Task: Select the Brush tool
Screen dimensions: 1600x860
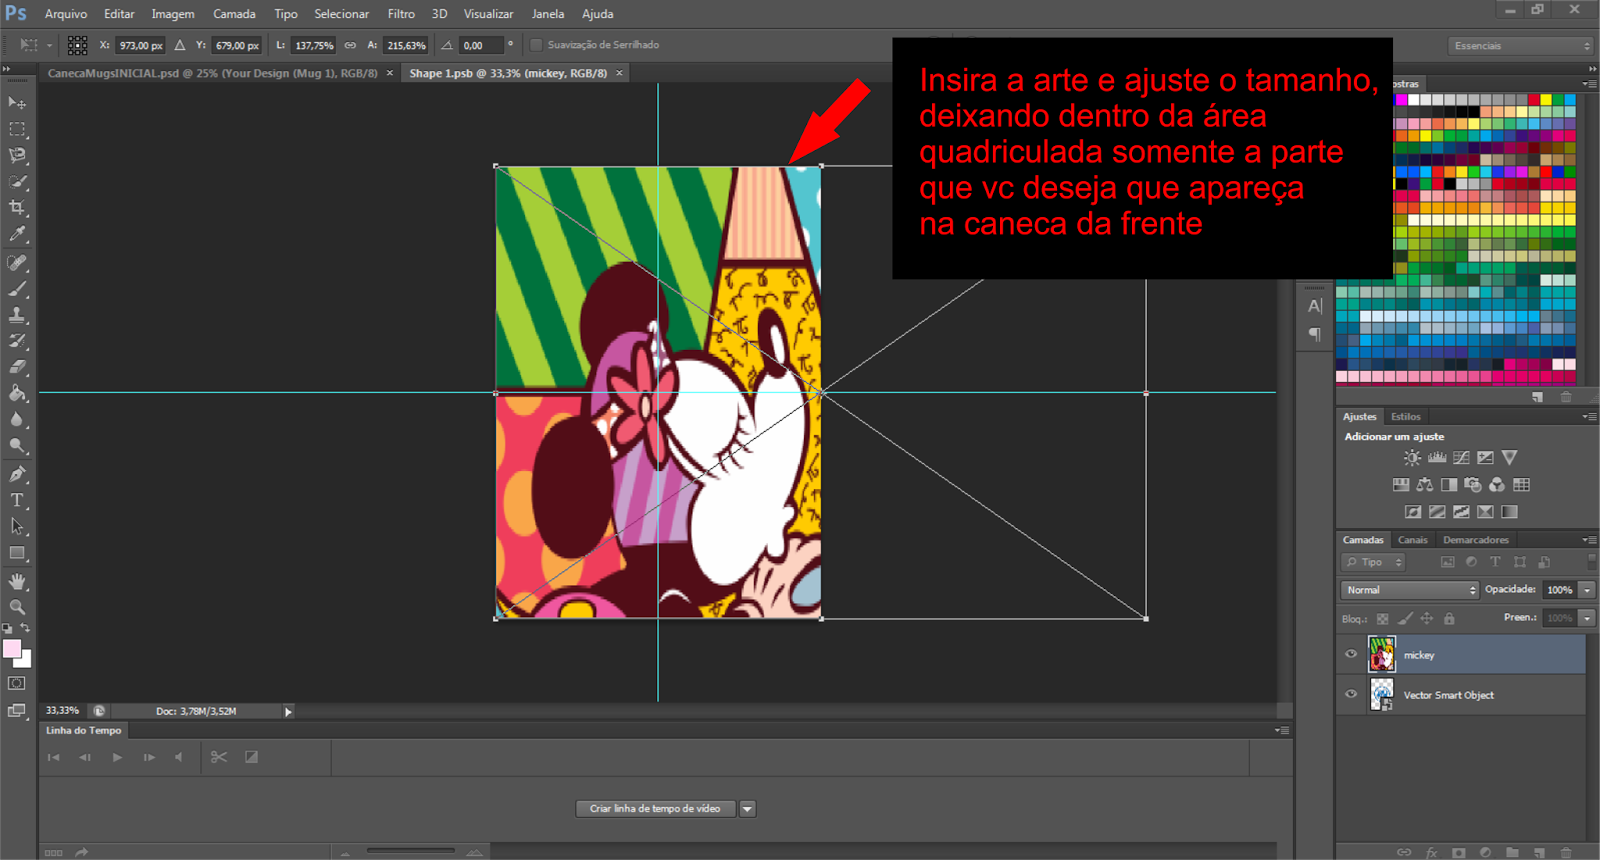Action: point(17,289)
